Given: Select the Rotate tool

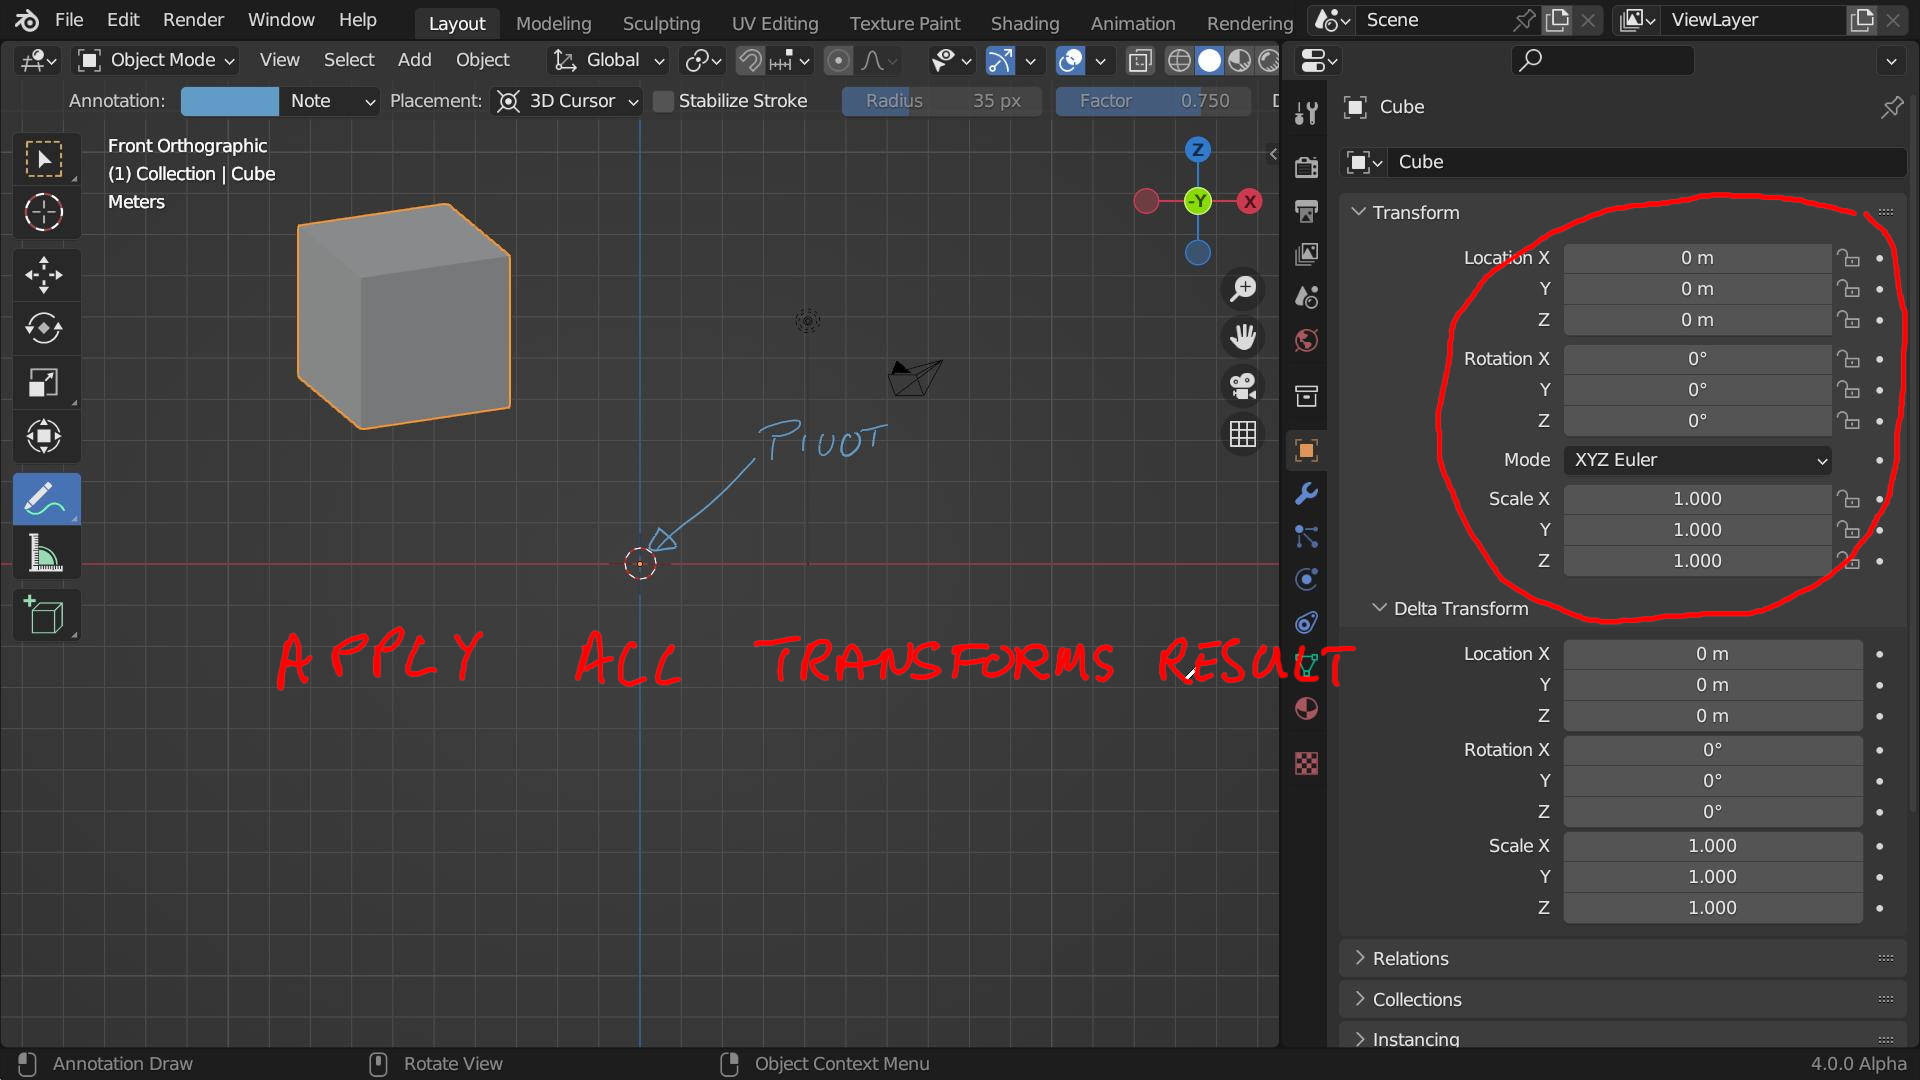Looking at the screenshot, I should pyautogui.click(x=44, y=329).
